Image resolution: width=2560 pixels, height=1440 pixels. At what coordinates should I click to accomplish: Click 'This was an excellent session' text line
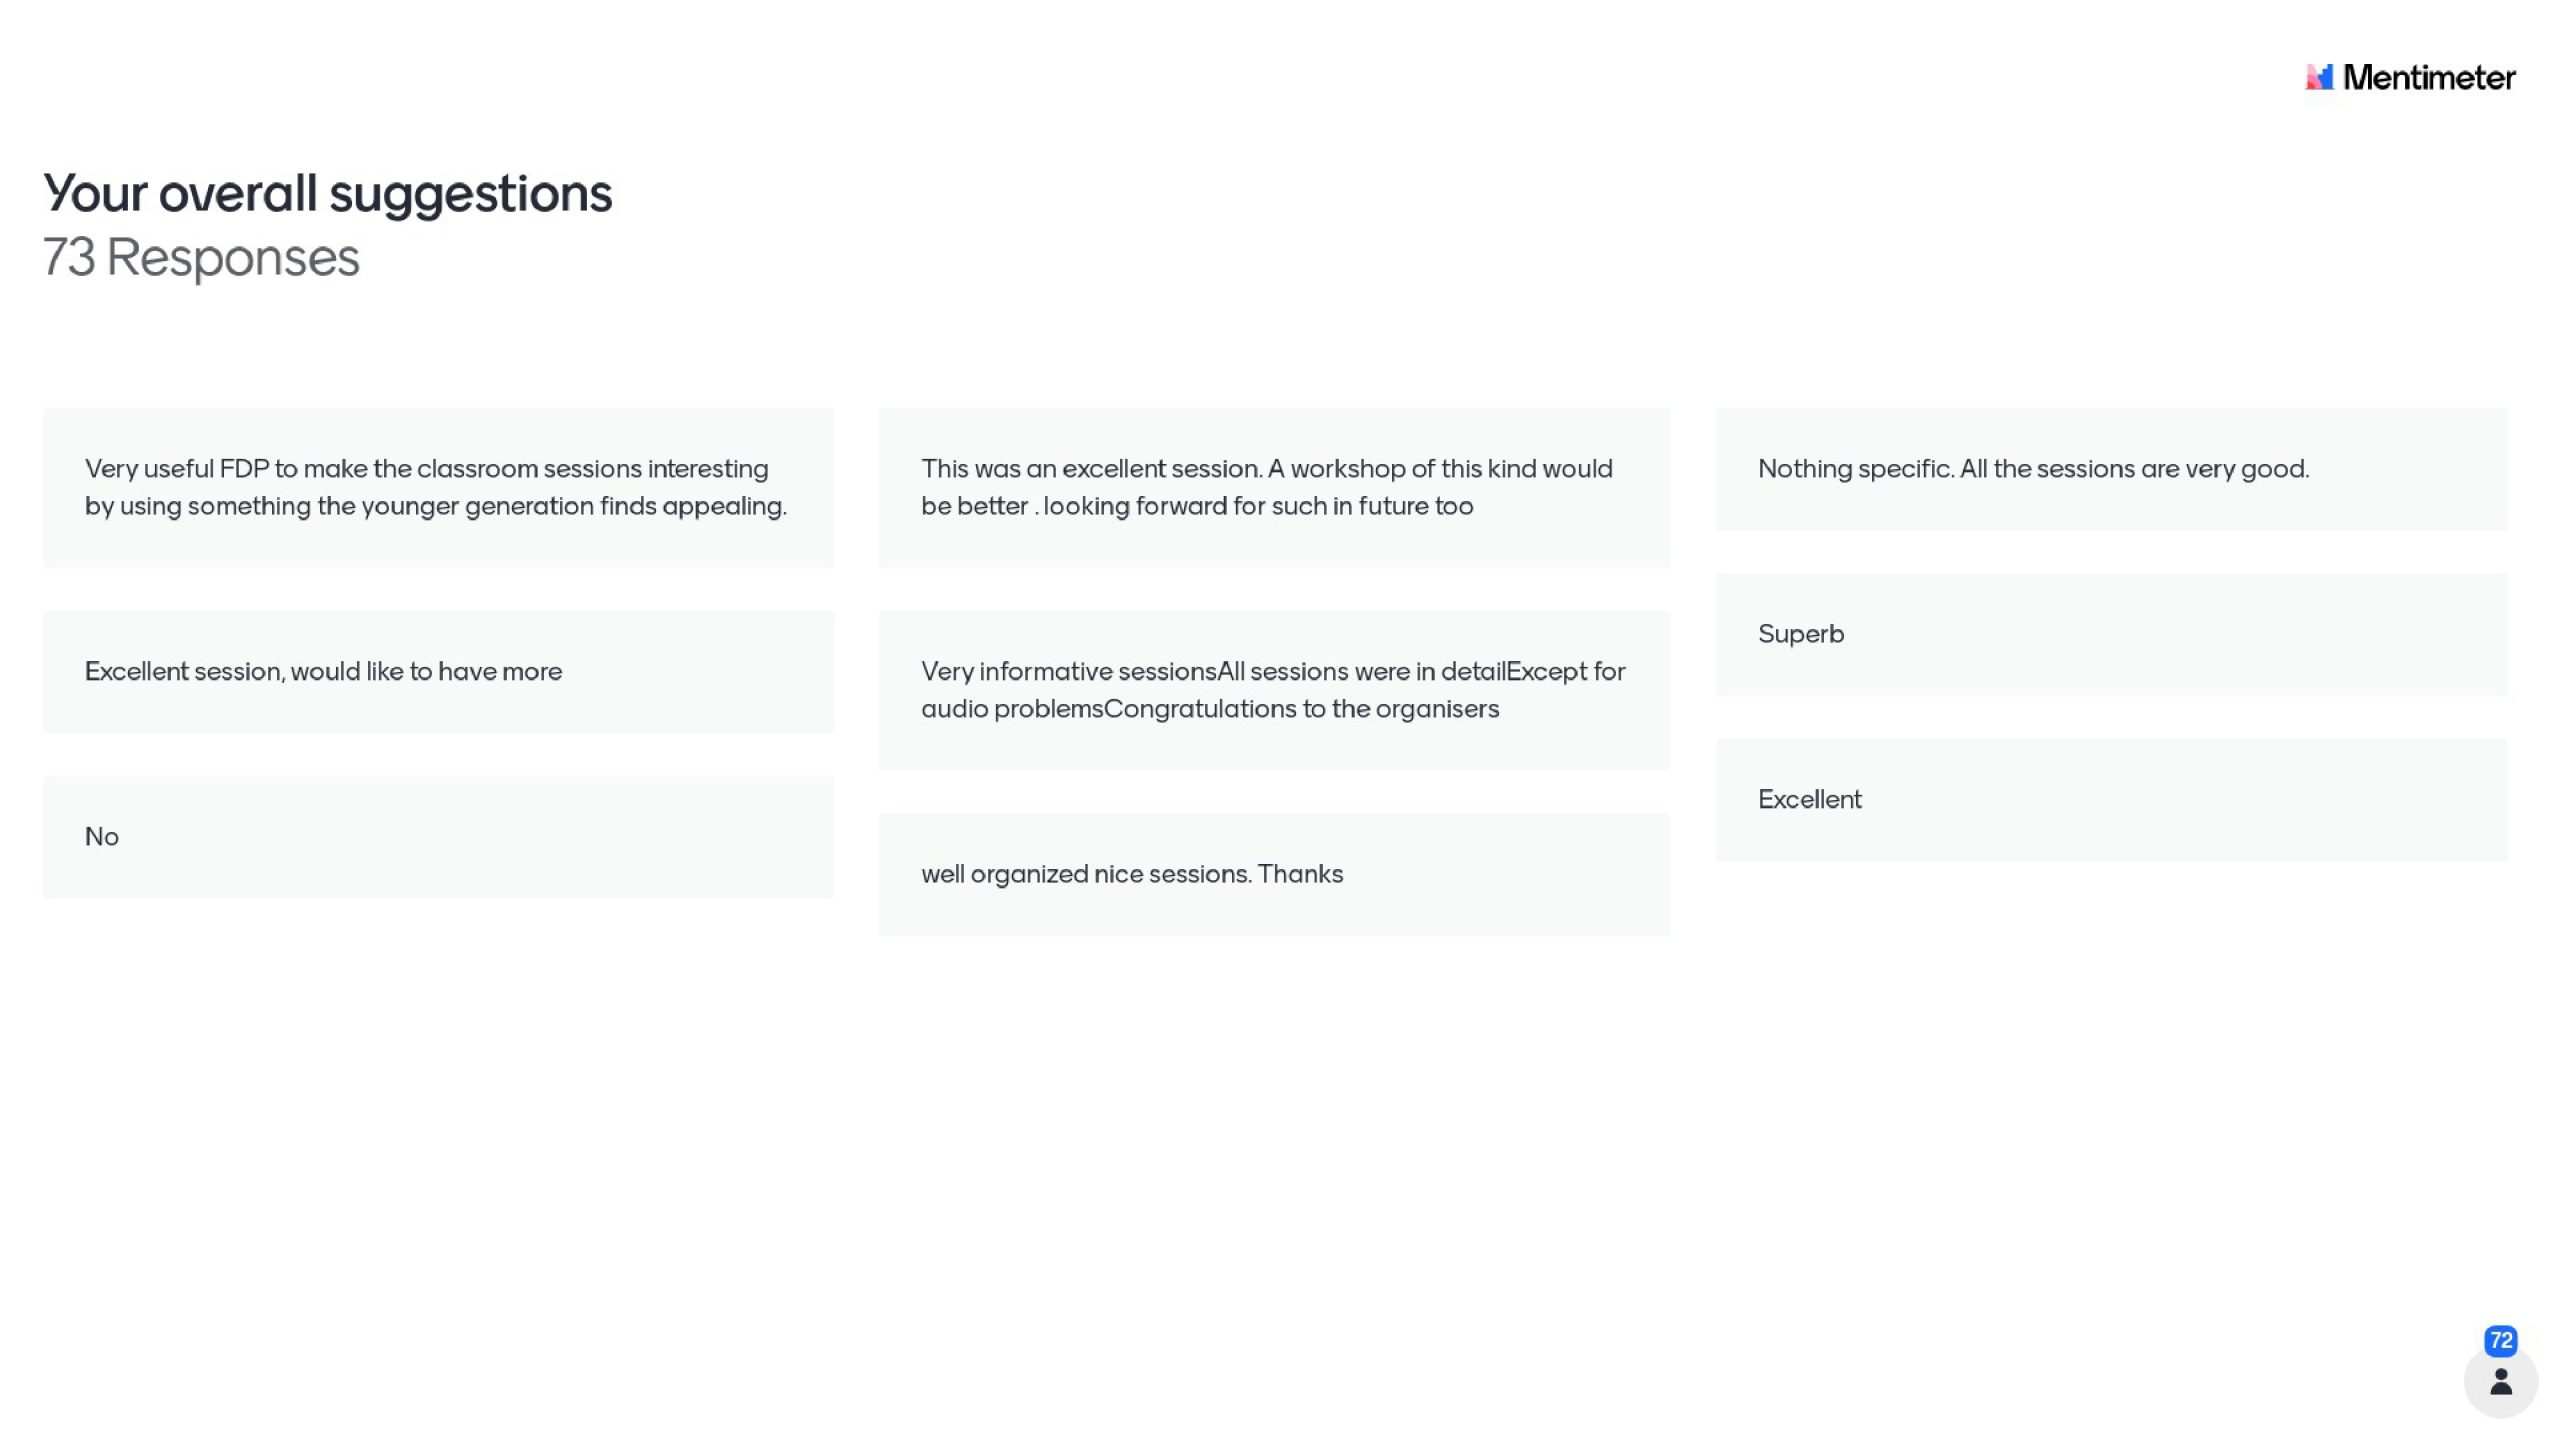point(1266,469)
